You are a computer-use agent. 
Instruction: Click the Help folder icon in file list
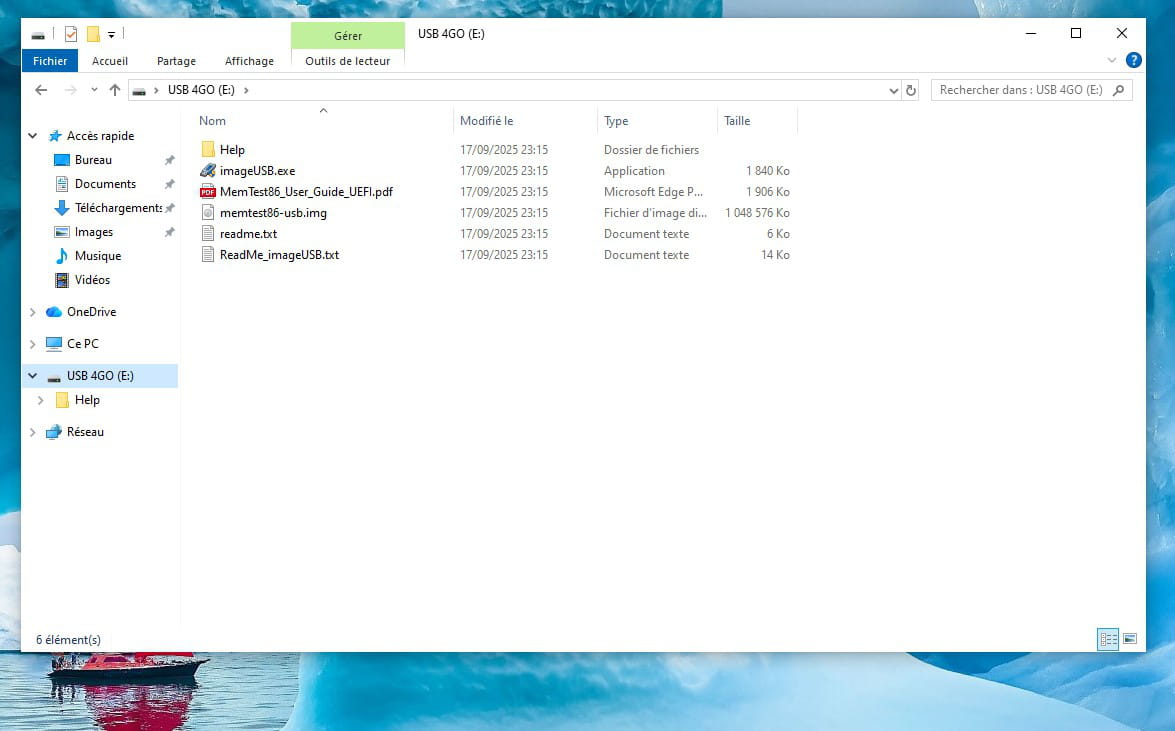208,150
